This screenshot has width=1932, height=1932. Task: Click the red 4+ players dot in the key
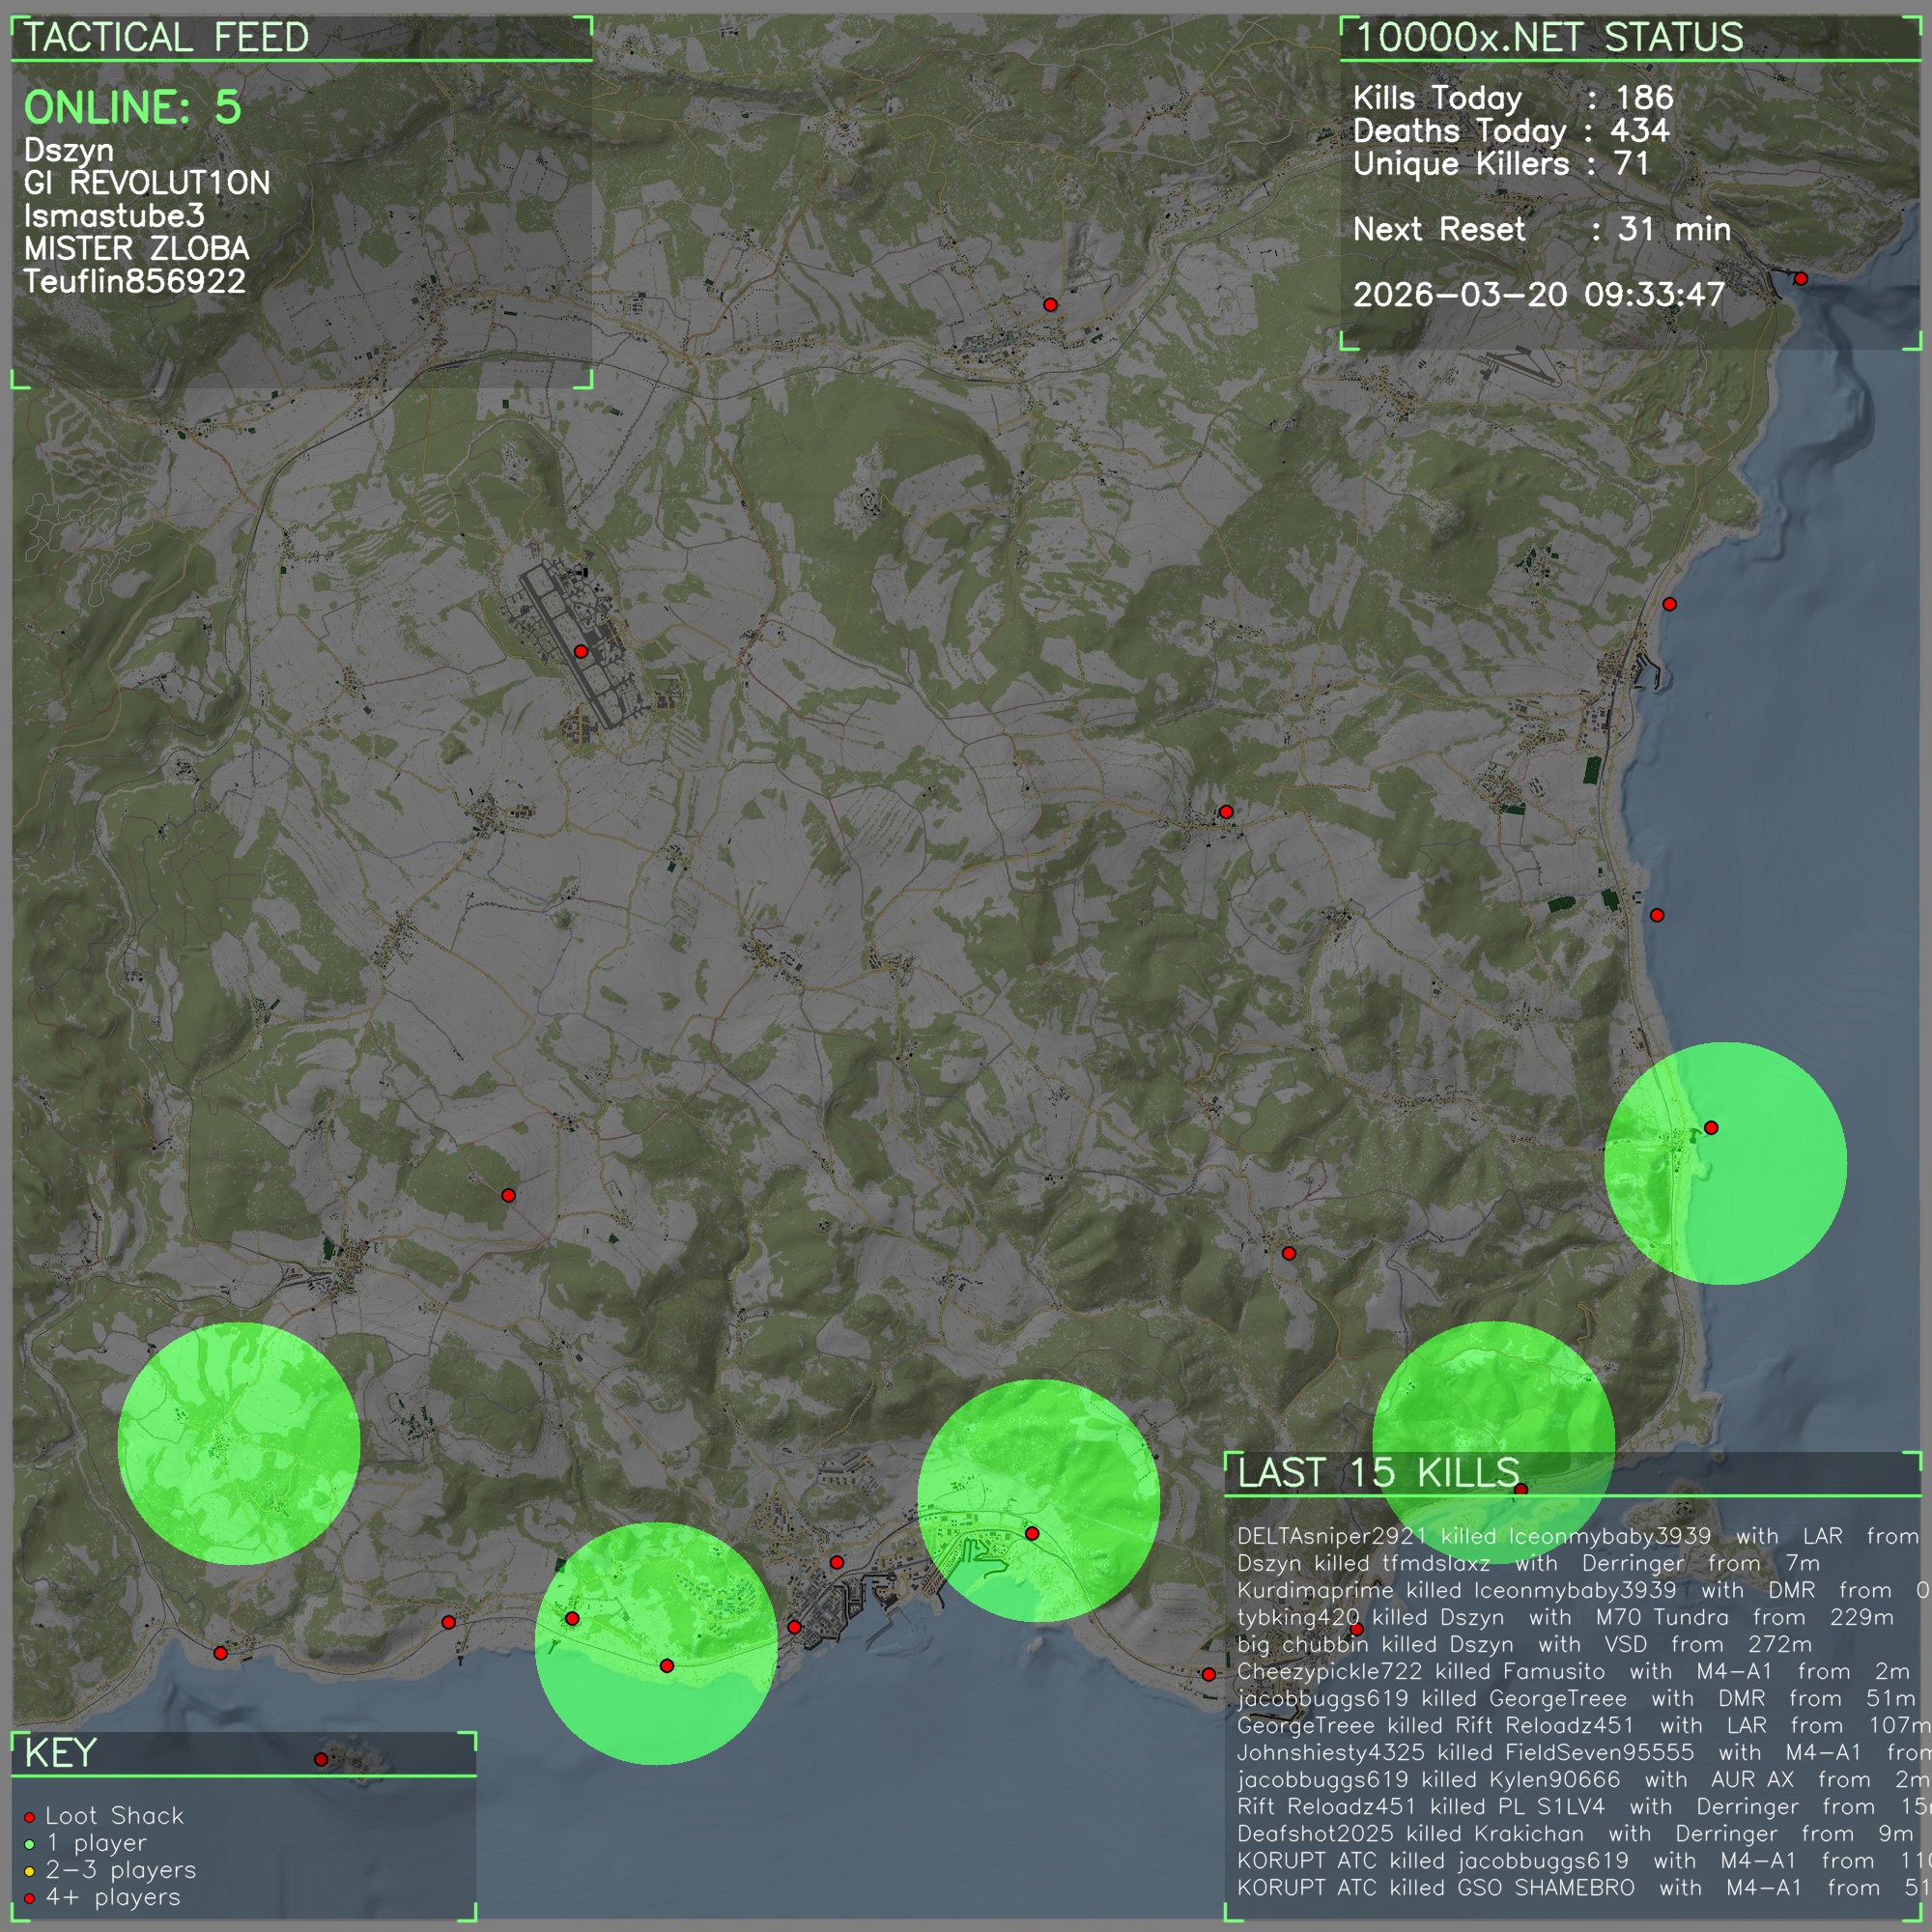(x=29, y=1898)
